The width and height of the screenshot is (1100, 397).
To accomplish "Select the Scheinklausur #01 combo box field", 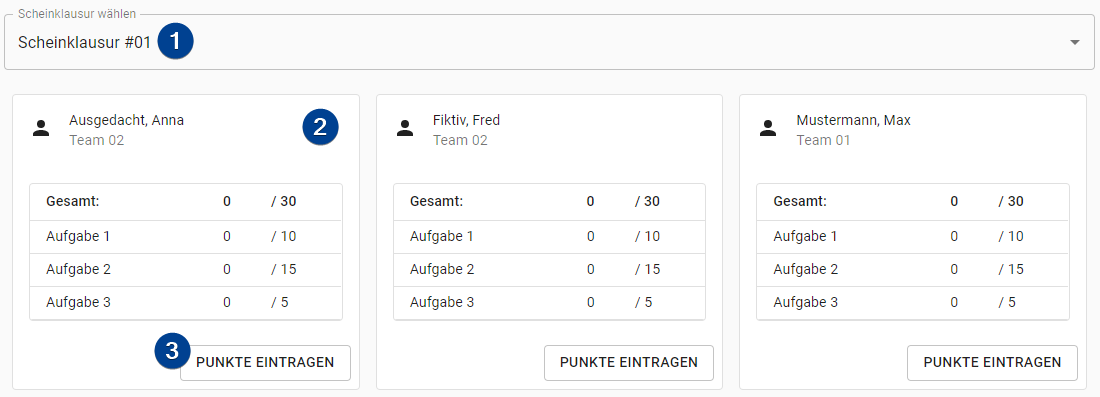I will tap(549, 42).
